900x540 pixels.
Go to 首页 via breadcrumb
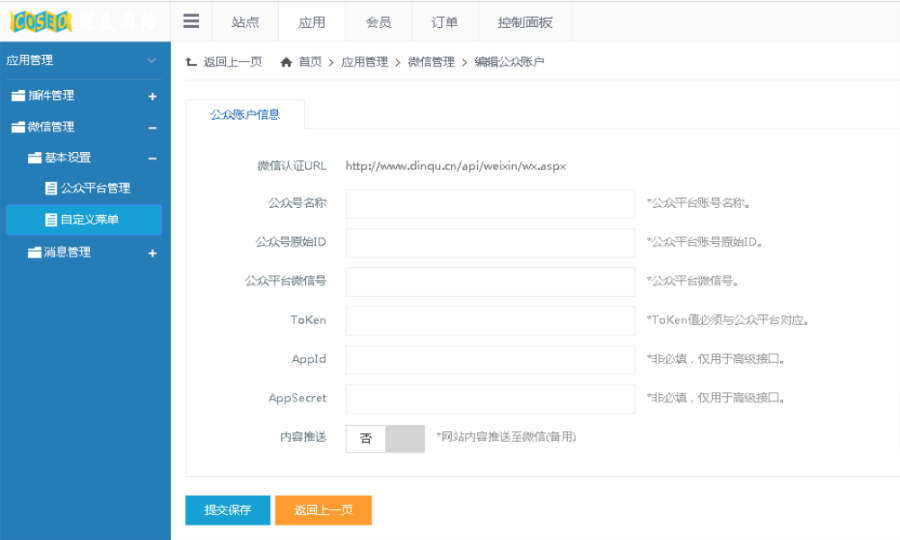click(311, 62)
